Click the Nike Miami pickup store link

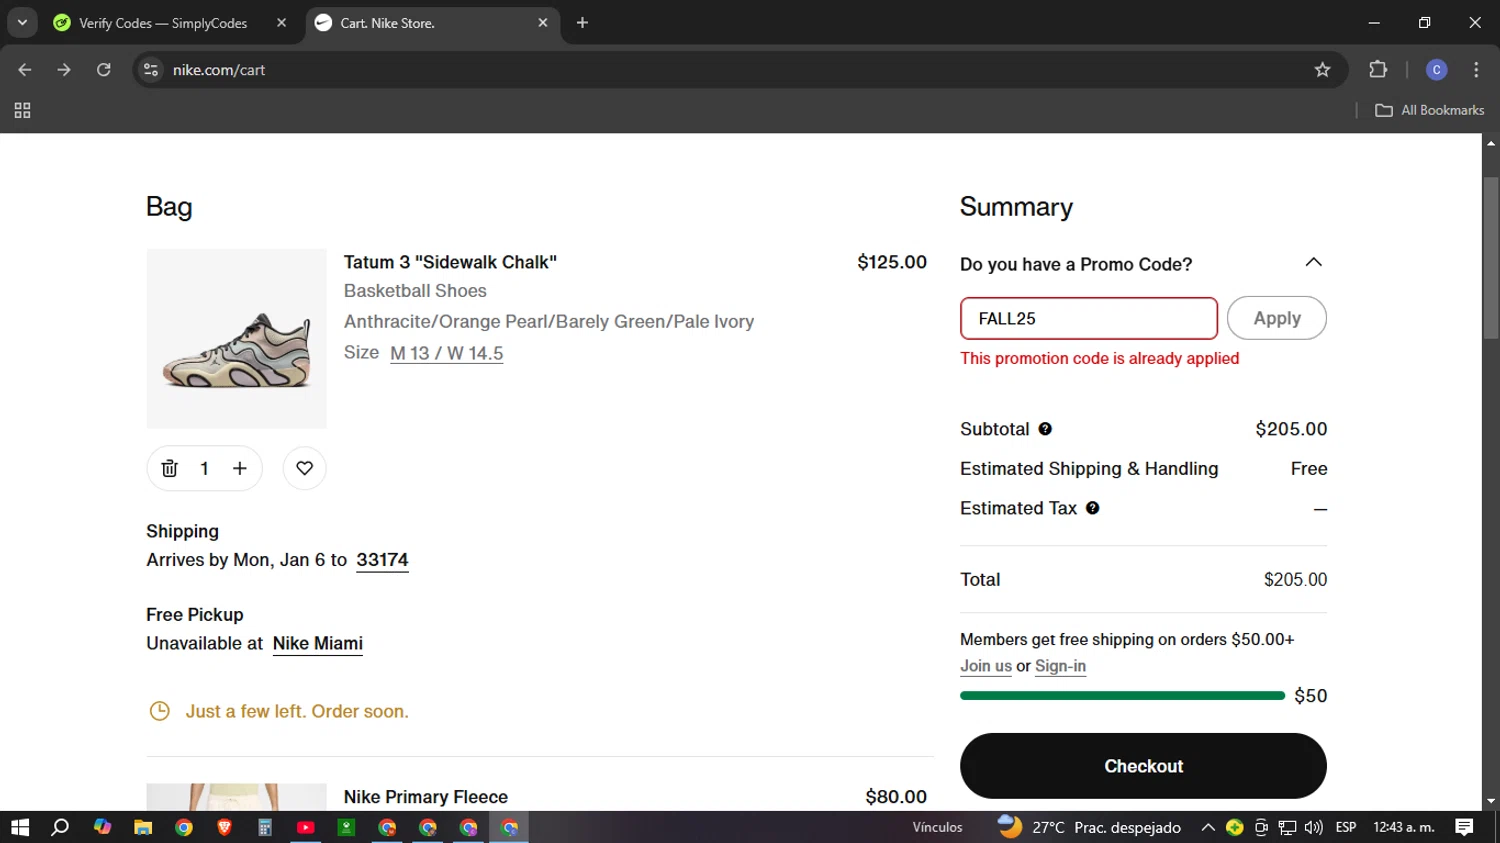coord(317,643)
